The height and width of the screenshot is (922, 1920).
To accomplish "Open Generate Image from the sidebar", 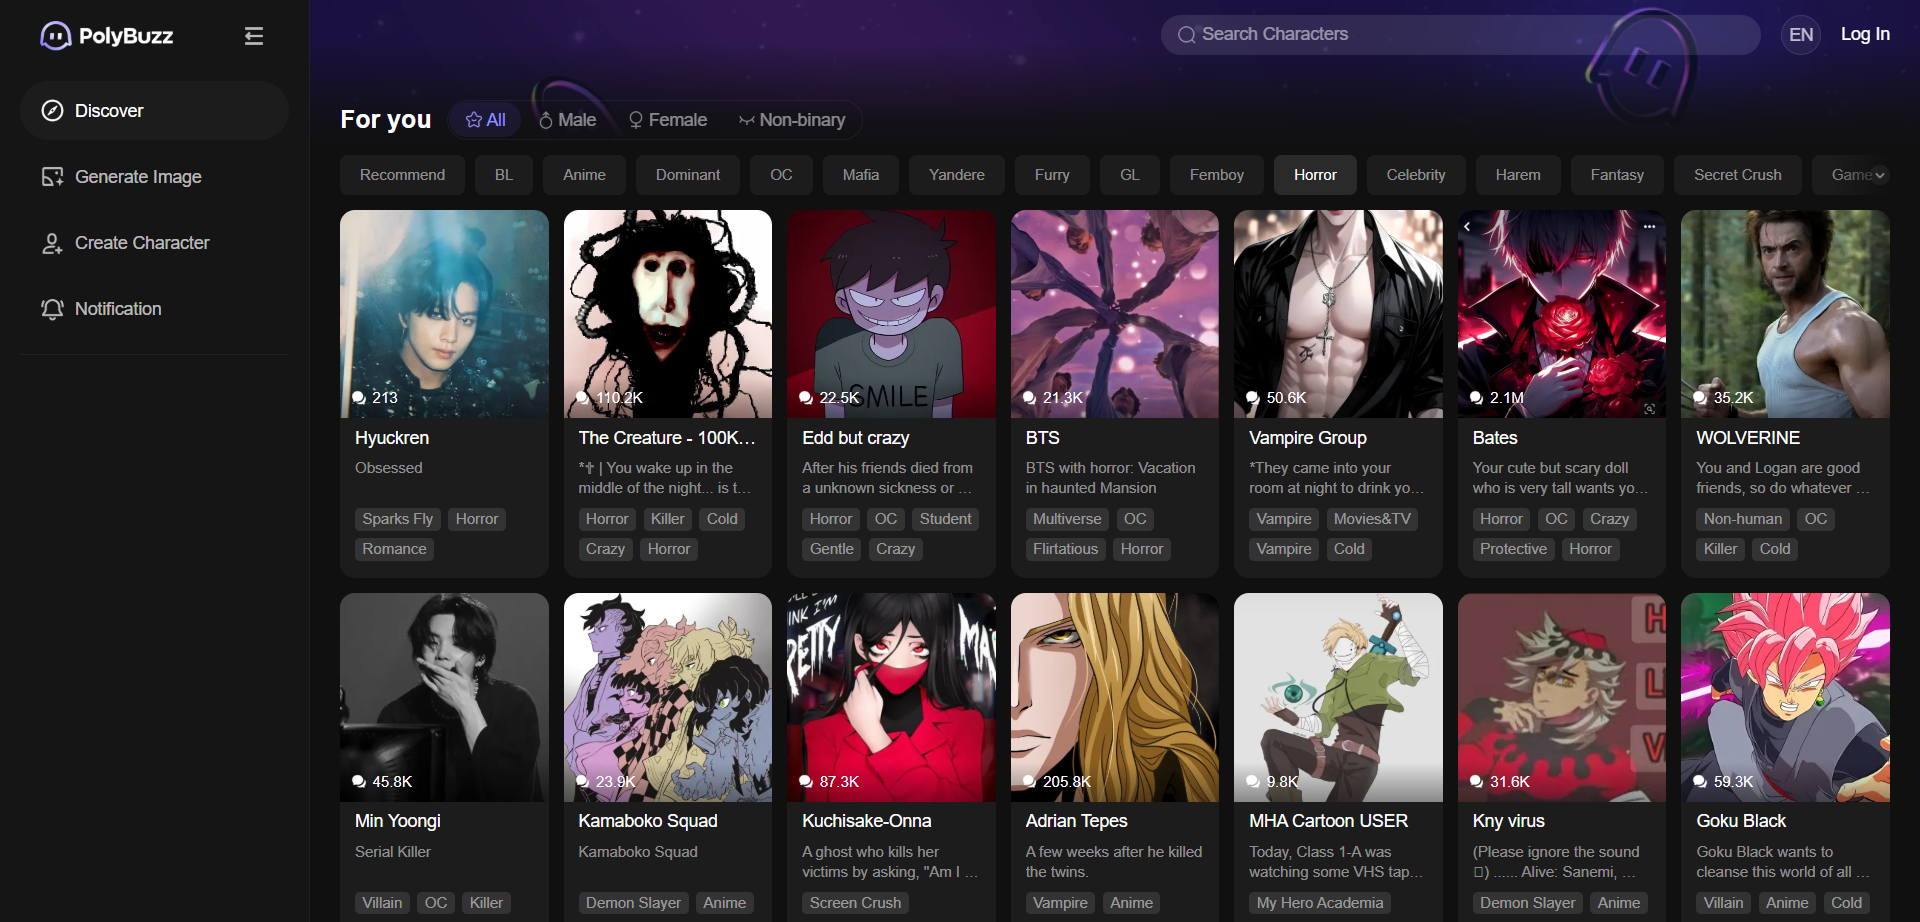I will tap(154, 177).
